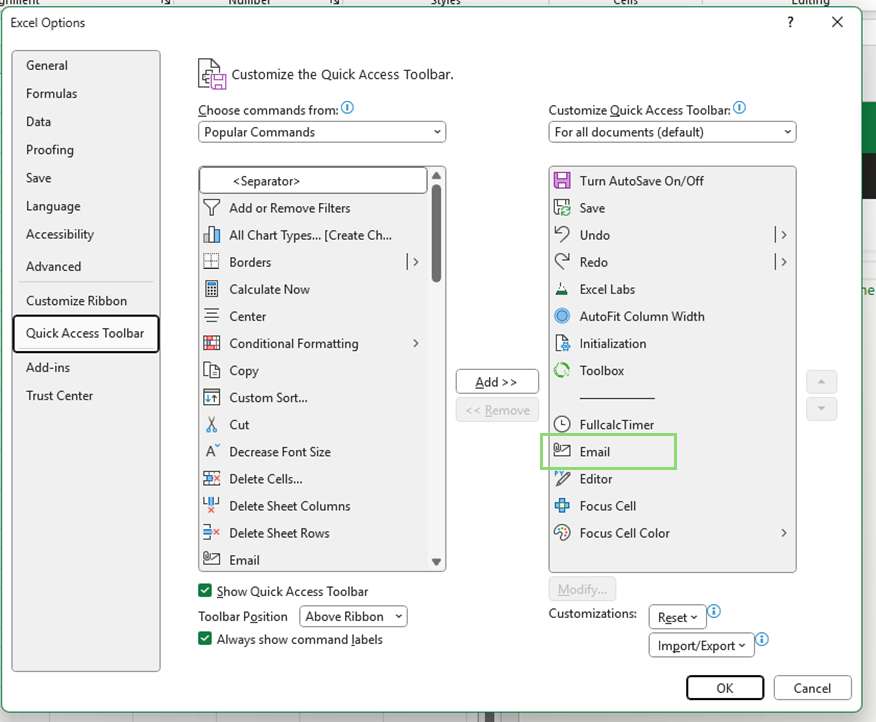
Task: Click the AutoFit Column Width circle icon
Action: point(562,316)
